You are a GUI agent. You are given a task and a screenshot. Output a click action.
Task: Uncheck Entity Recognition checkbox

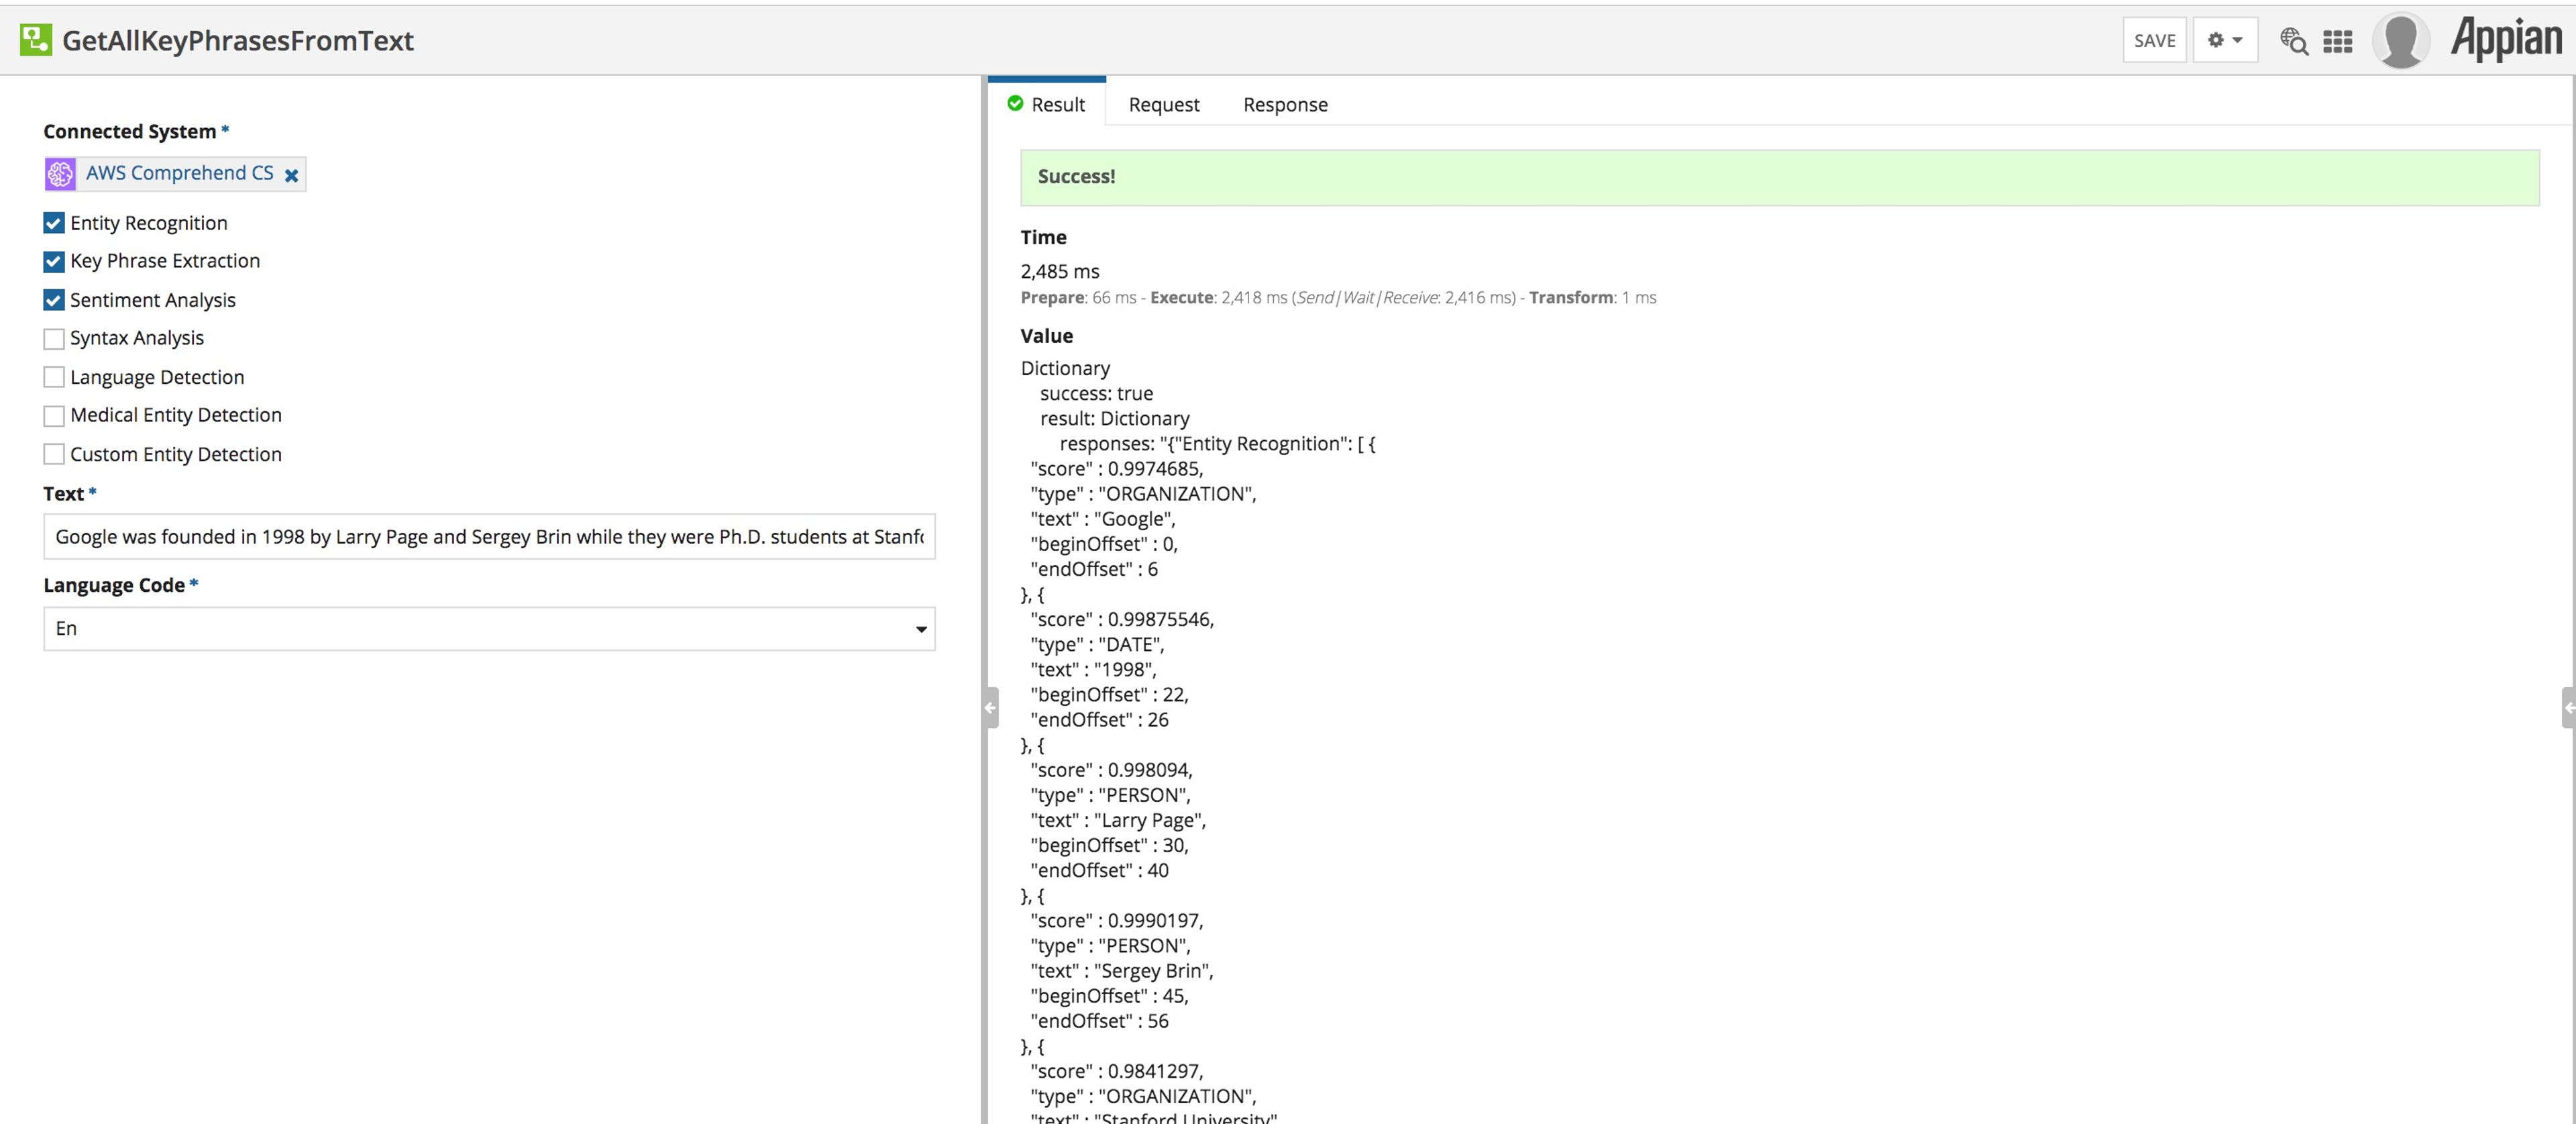(54, 223)
